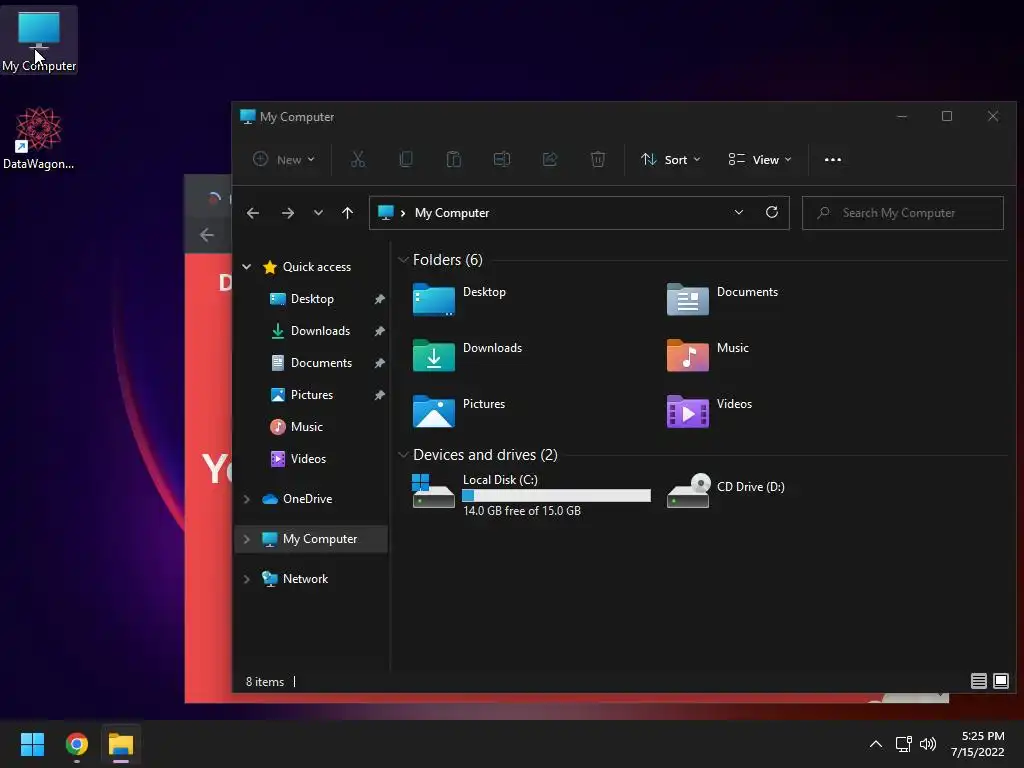Select Downloads in Quick access sidebar
This screenshot has height=768, width=1024.
[x=321, y=331]
